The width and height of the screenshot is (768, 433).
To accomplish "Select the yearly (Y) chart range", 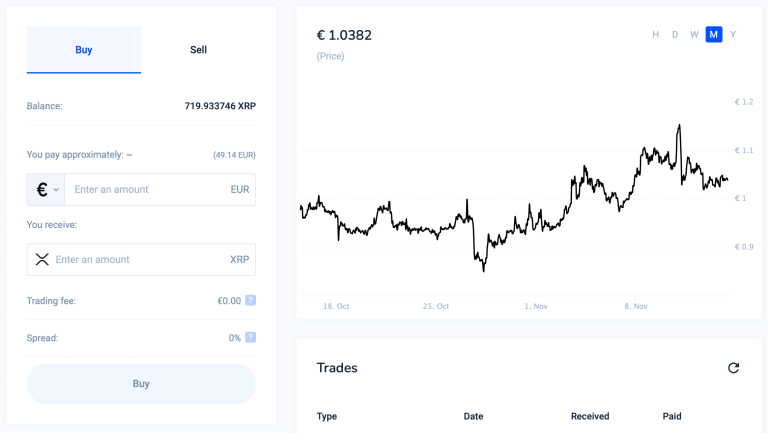I will click(x=733, y=35).
